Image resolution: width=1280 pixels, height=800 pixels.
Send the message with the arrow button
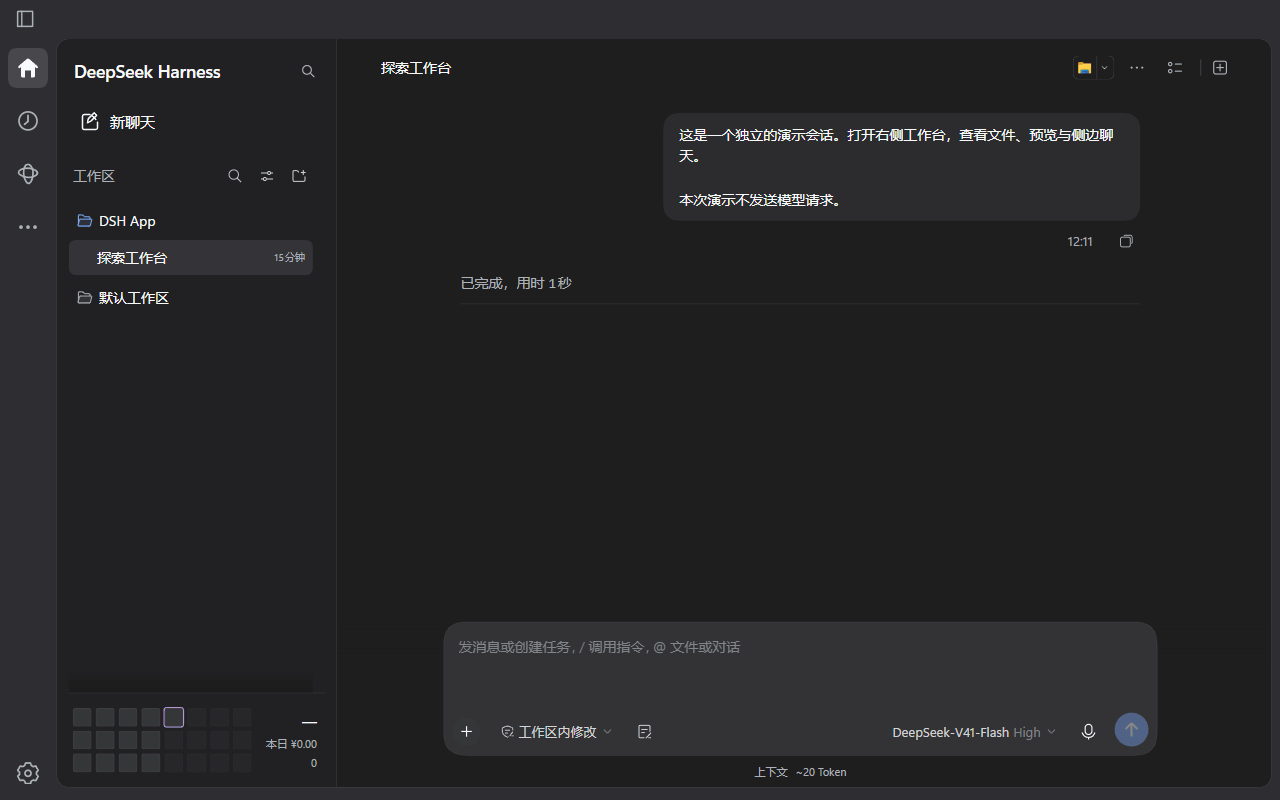coord(1132,730)
